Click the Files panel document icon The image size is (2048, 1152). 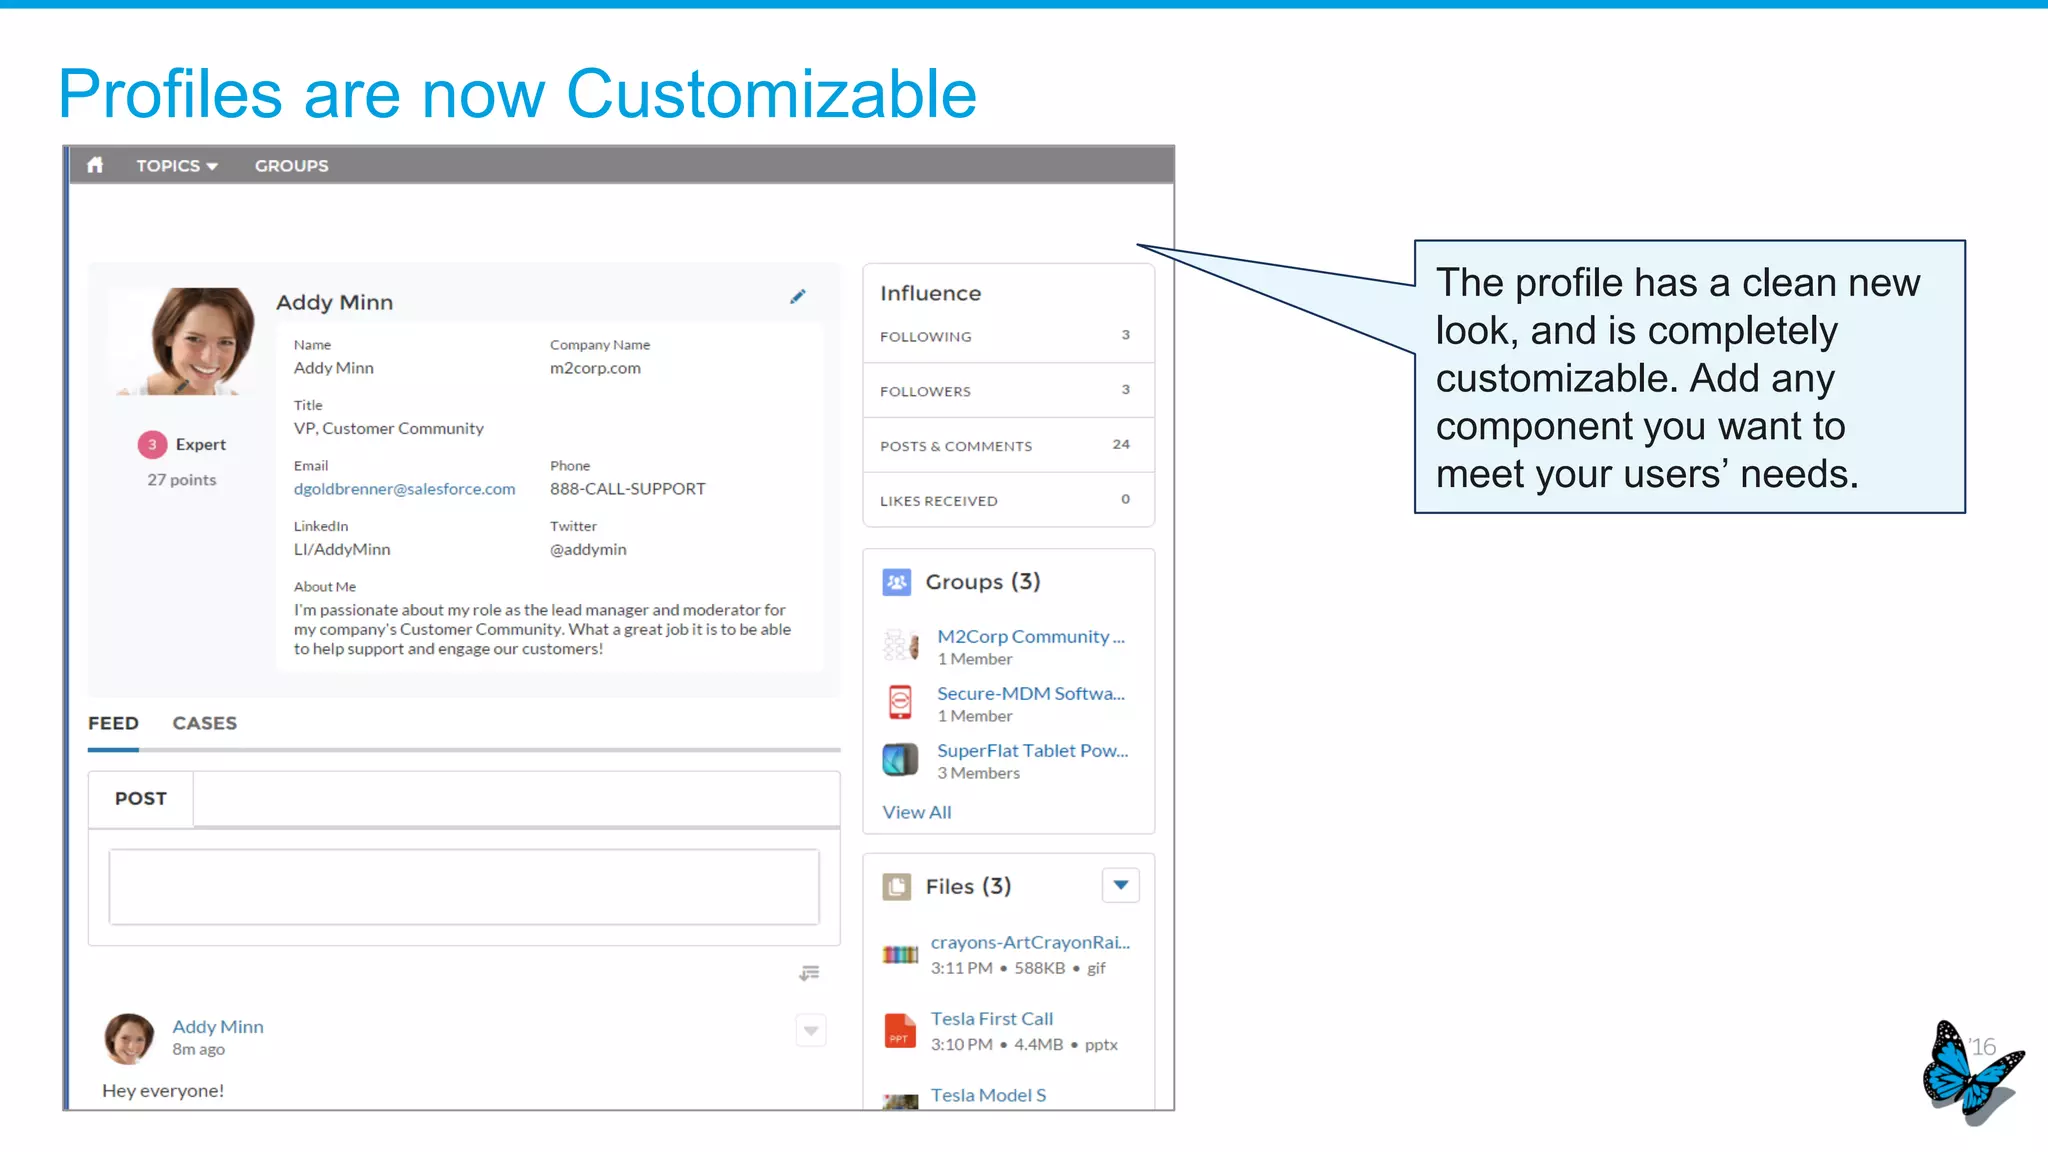pos(896,887)
